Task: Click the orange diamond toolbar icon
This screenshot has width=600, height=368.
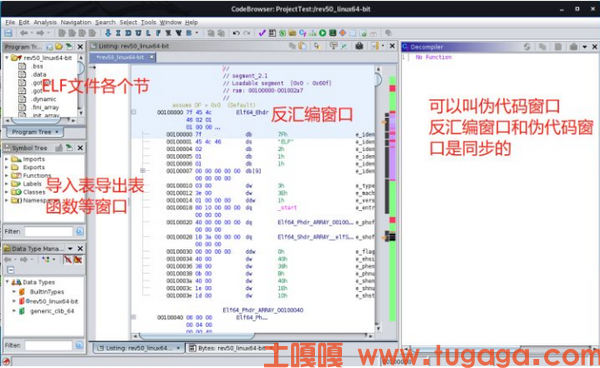Action: point(342,33)
